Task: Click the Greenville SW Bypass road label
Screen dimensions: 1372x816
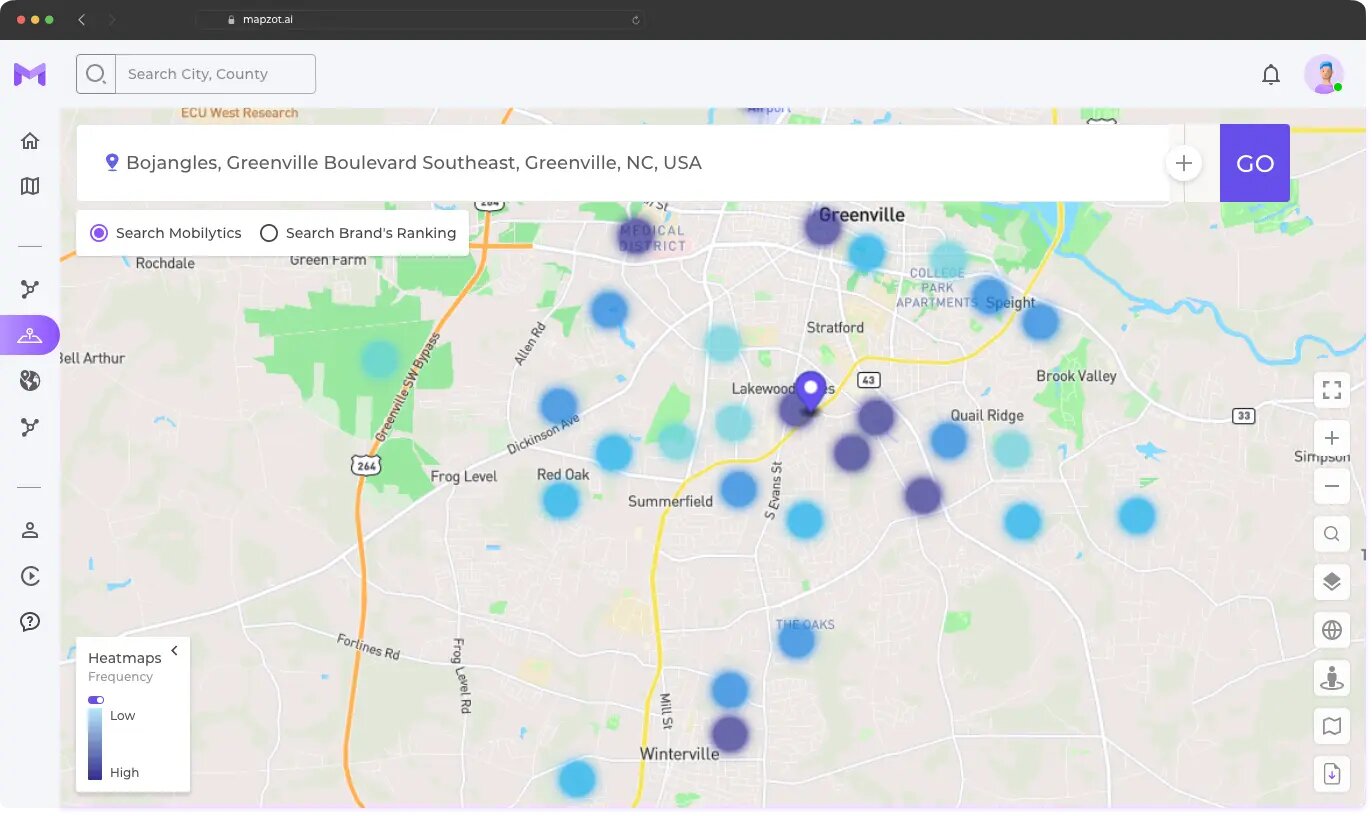Action: pos(410,386)
